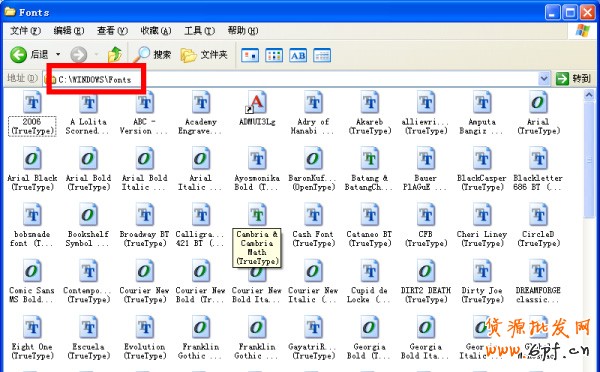This screenshot has width=600, height=372.
Task: Select the Academy Engraved font
Action: (x=200, y=113)
